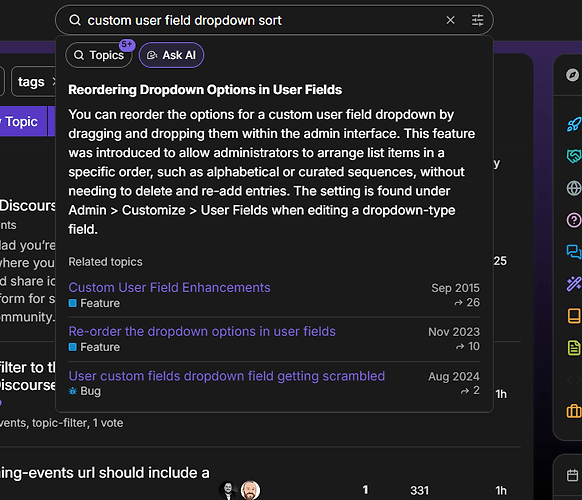This screenshot has height=500, width=582.
Task: Click the 'Sep 2015' date text
Action: 455,288
